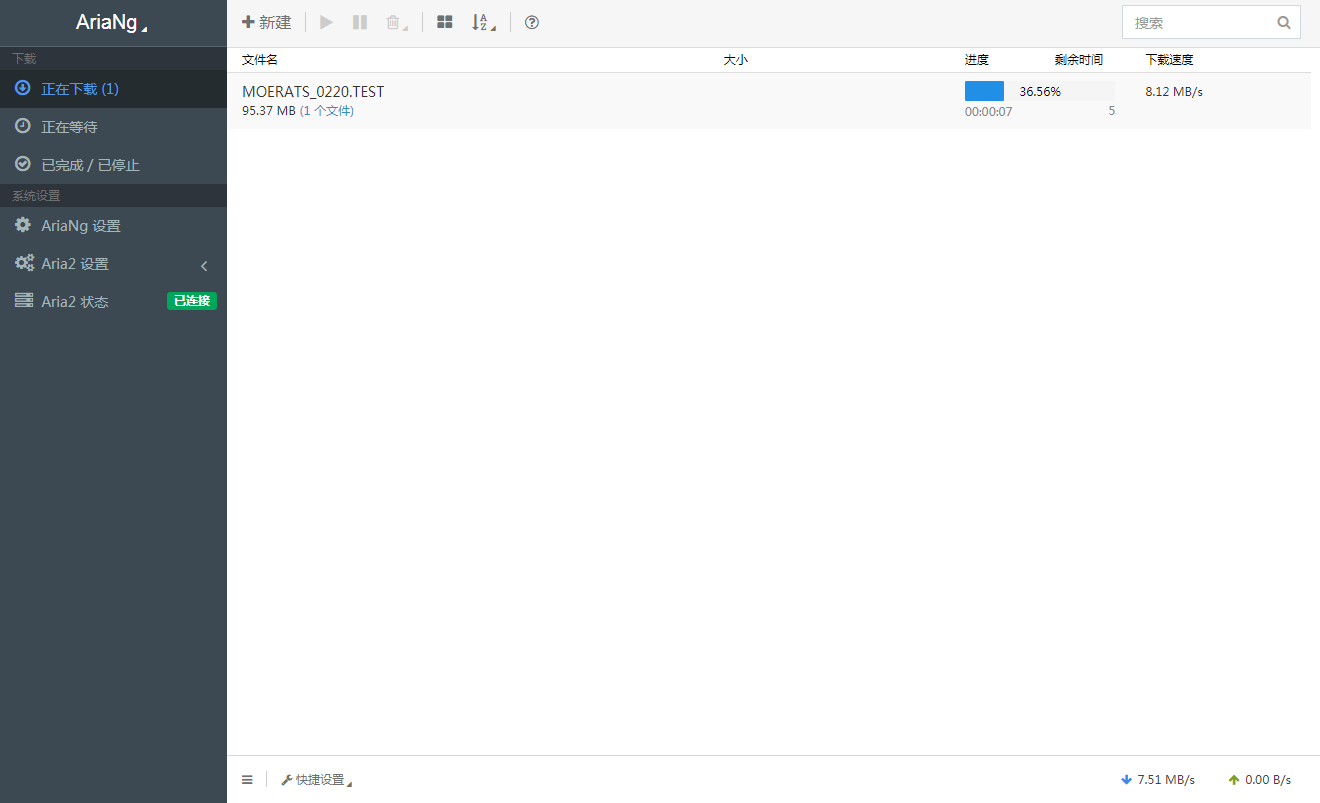Open the 快捷设置 quick settings dropdown
The height and width of the screenshot is (803, 1320).
point(317,780)
